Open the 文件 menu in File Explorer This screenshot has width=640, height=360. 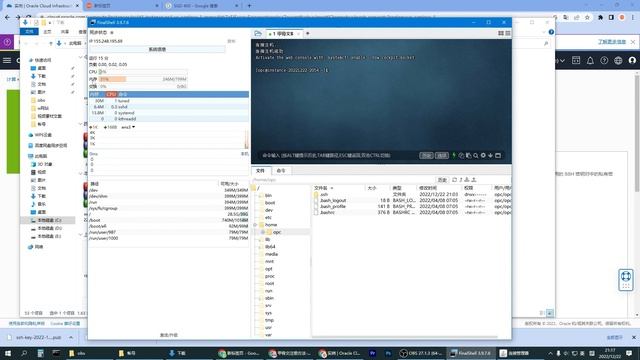pyautogui.click(x=29, y=32)
